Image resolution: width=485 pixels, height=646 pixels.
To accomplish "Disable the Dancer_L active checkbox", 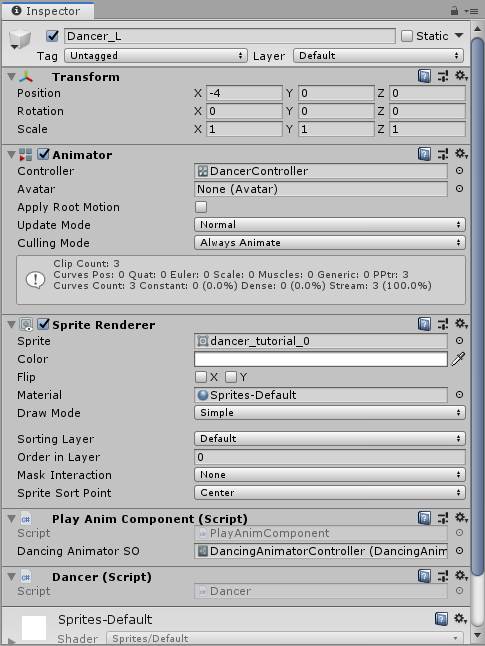I will click(x=52, y=36).
